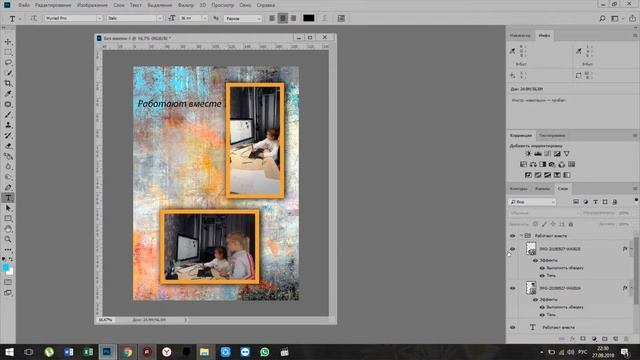Open the Файл menu
Viewport: 640px width, 360px height.
pos(24,5)
